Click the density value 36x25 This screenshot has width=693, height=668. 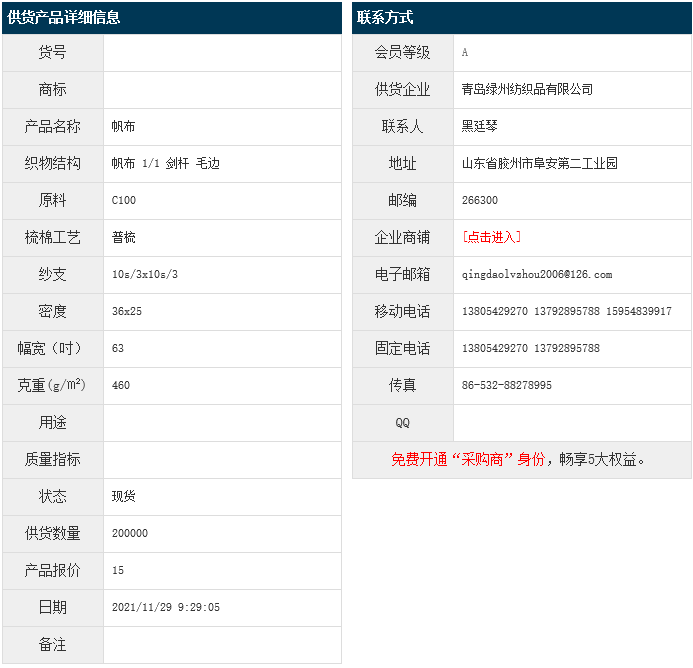click(x=127, y=311)
